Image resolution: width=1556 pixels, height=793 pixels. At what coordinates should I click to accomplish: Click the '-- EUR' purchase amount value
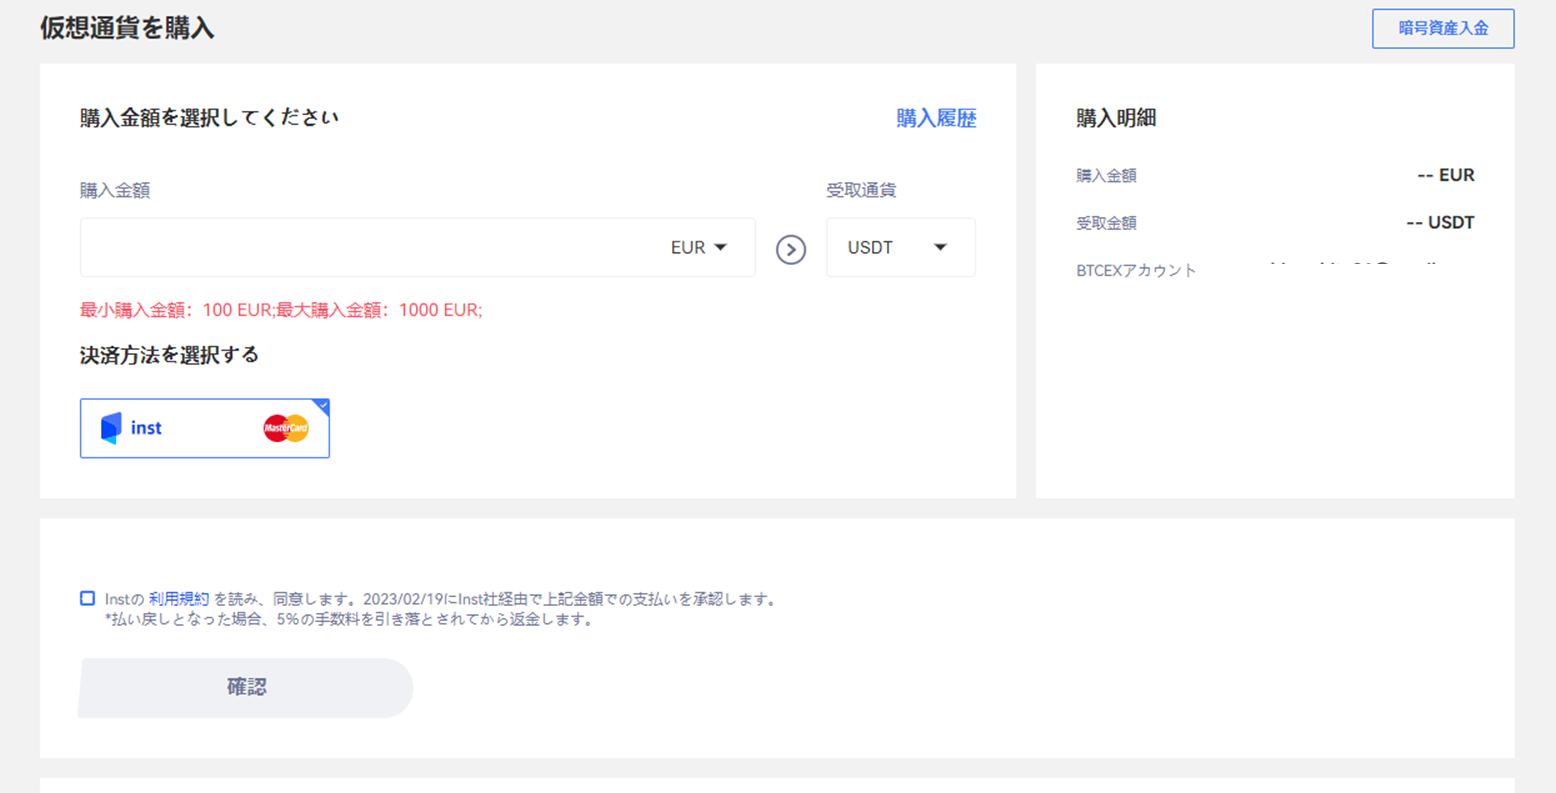pyautogui.click(x=1445, y=175)
